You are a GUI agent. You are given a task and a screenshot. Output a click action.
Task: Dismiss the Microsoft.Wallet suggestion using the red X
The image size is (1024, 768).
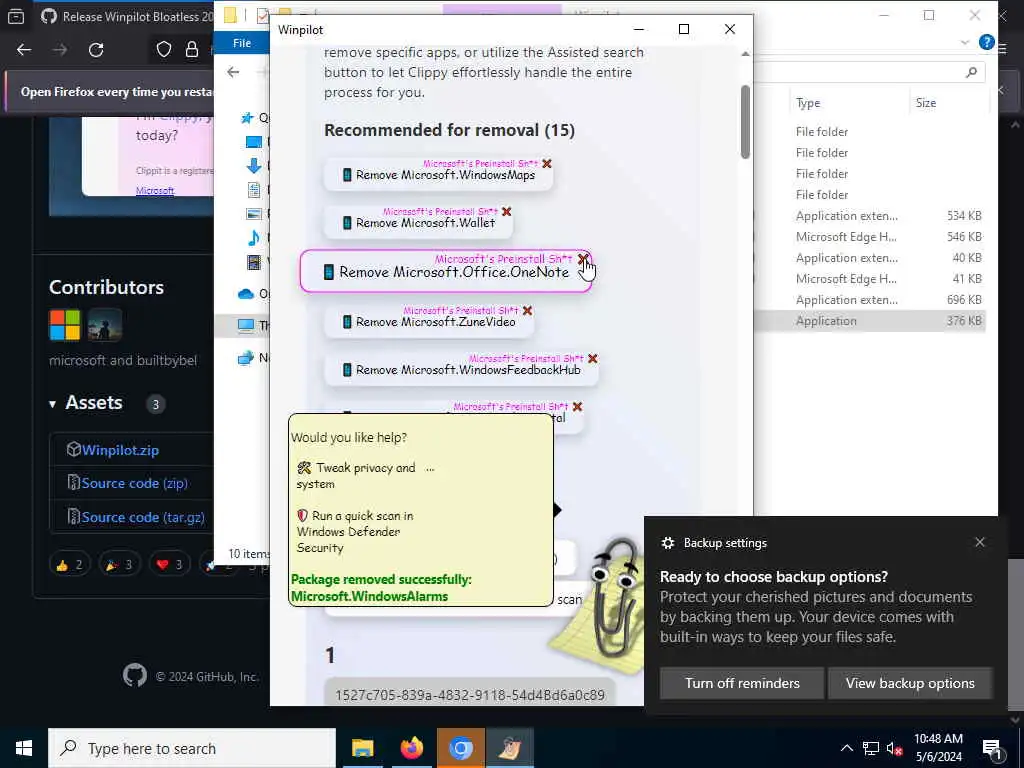tap(506, 212)
